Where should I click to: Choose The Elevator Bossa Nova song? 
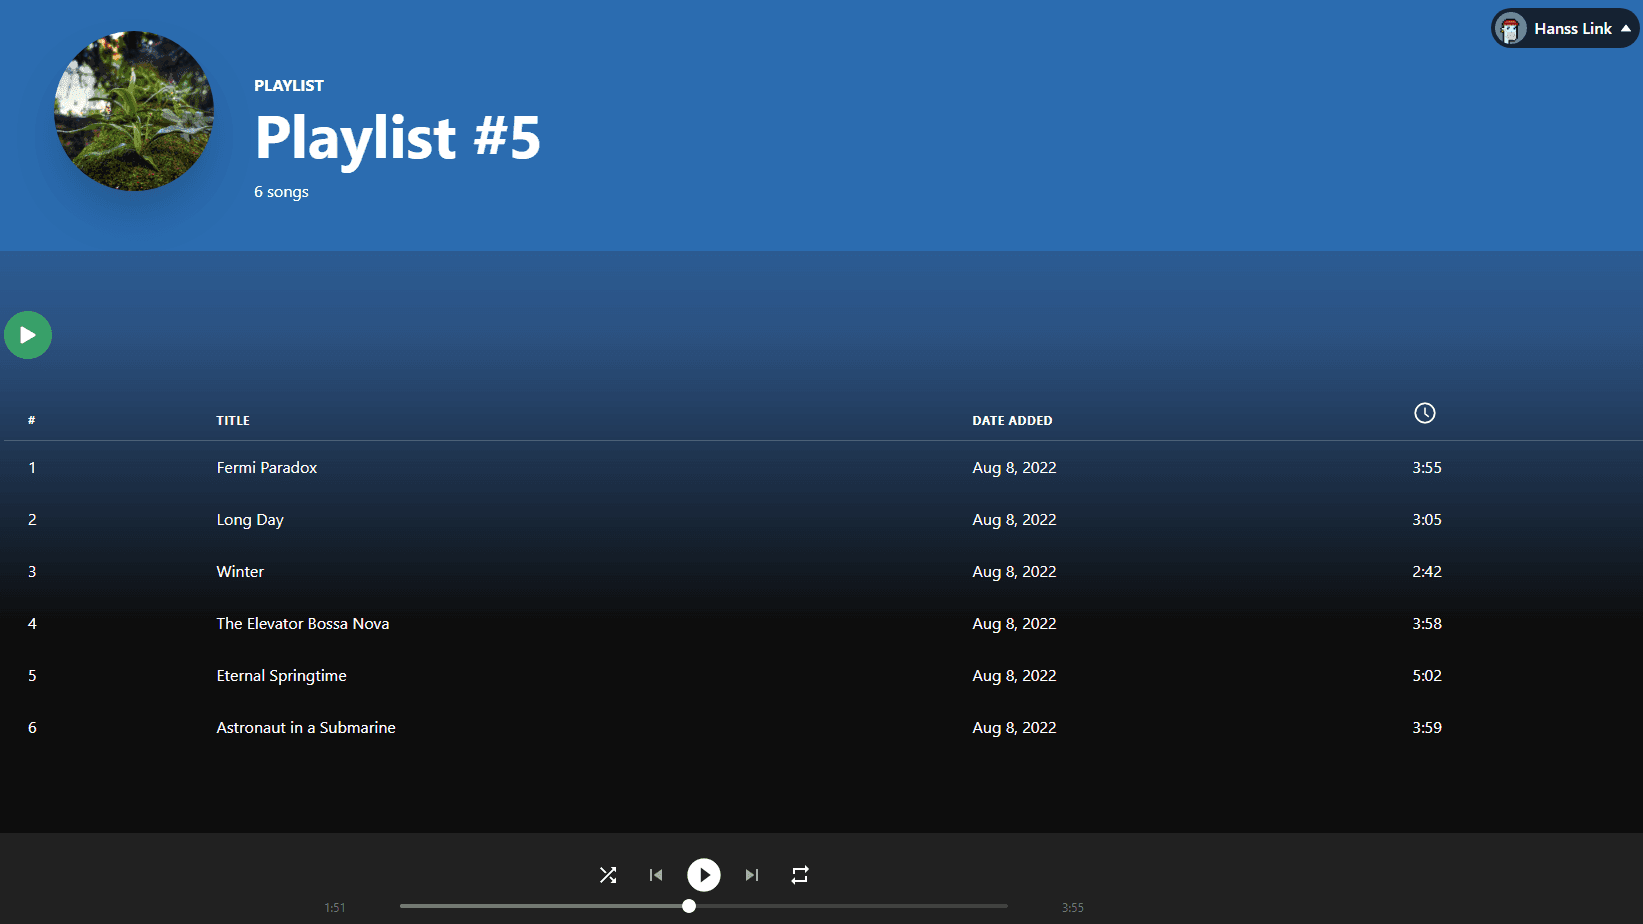(x=303, y=624)
